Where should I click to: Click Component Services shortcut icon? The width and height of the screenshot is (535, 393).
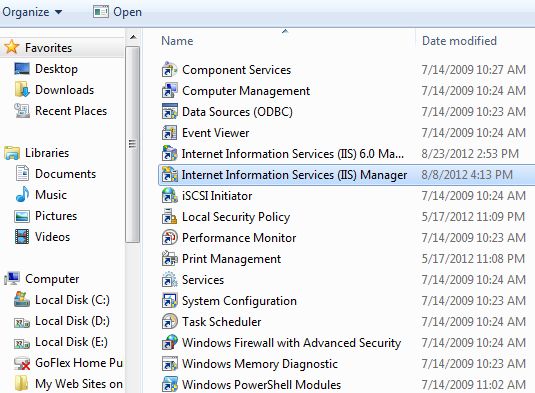click(170, 70)
